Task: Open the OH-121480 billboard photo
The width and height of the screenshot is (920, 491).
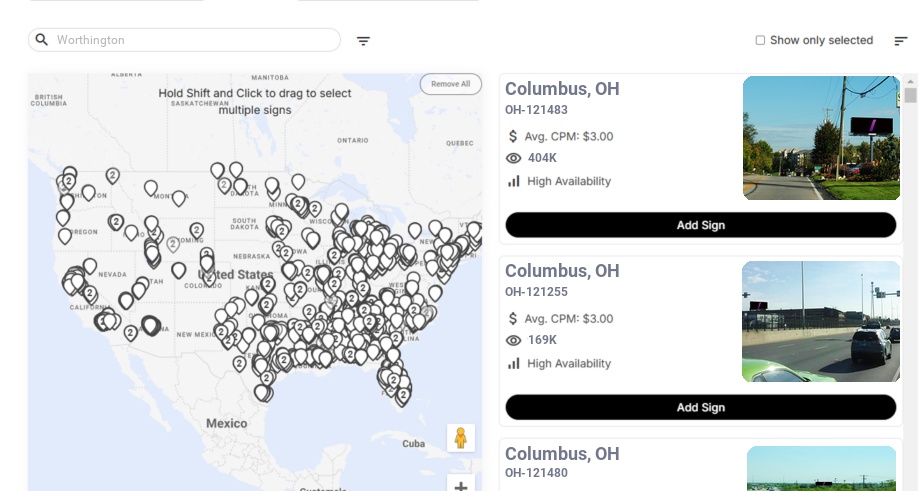Action: coord(821,468)
